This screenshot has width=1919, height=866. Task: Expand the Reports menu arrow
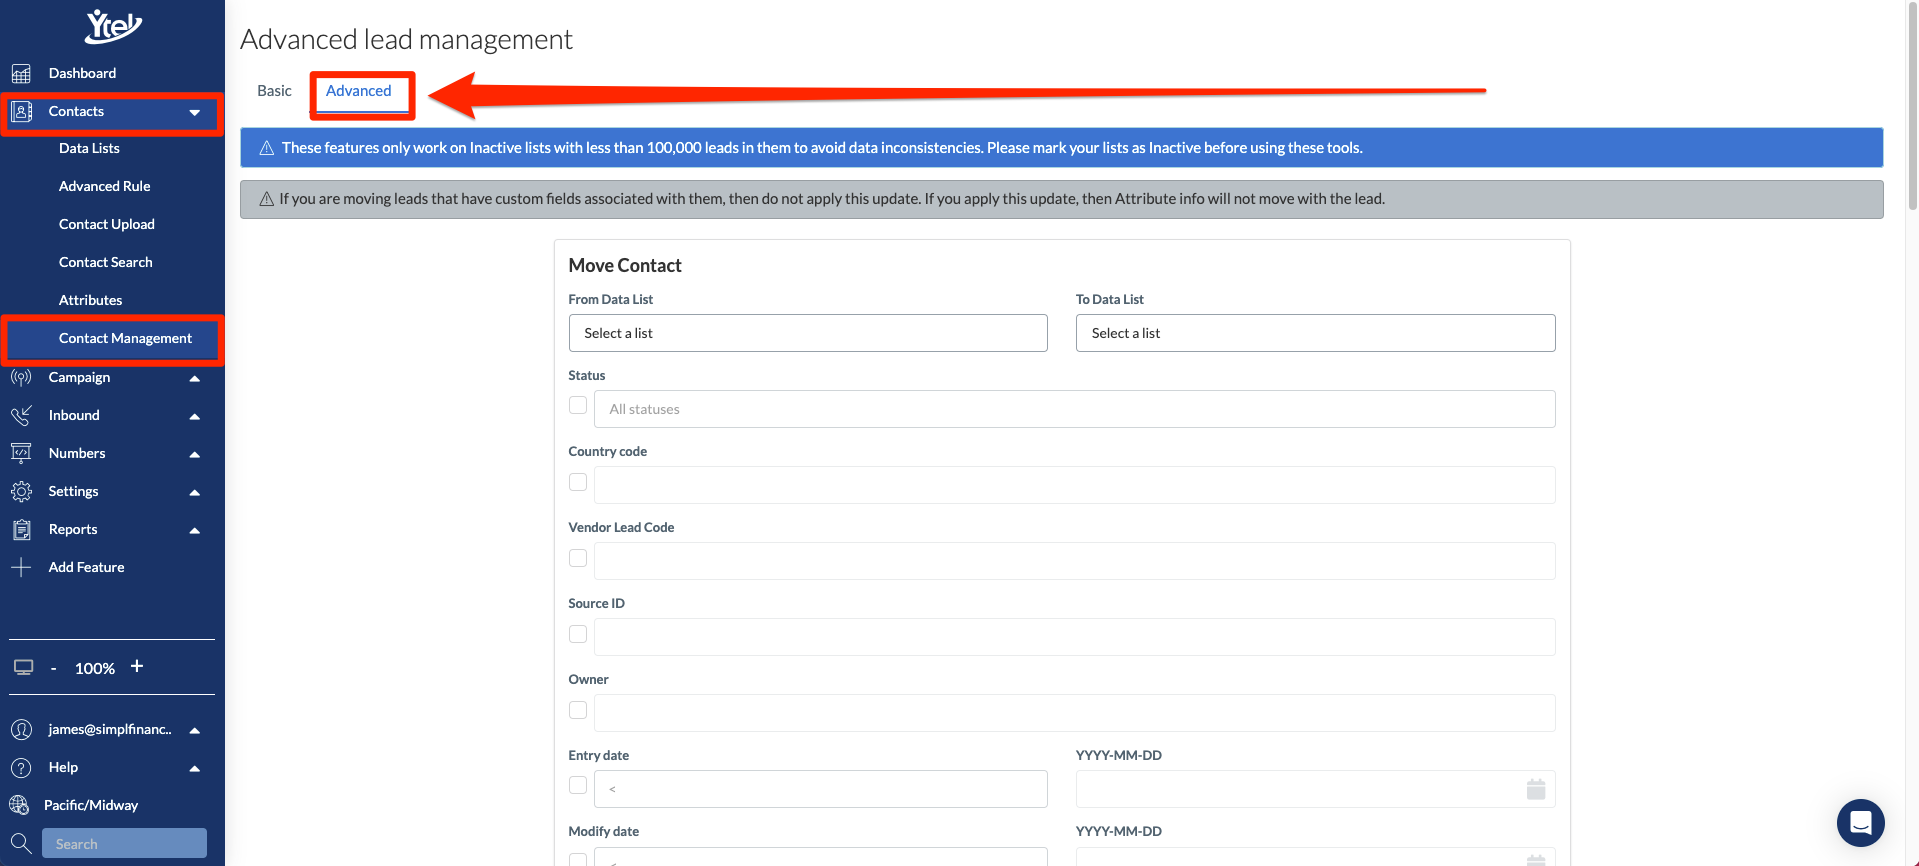195,530
